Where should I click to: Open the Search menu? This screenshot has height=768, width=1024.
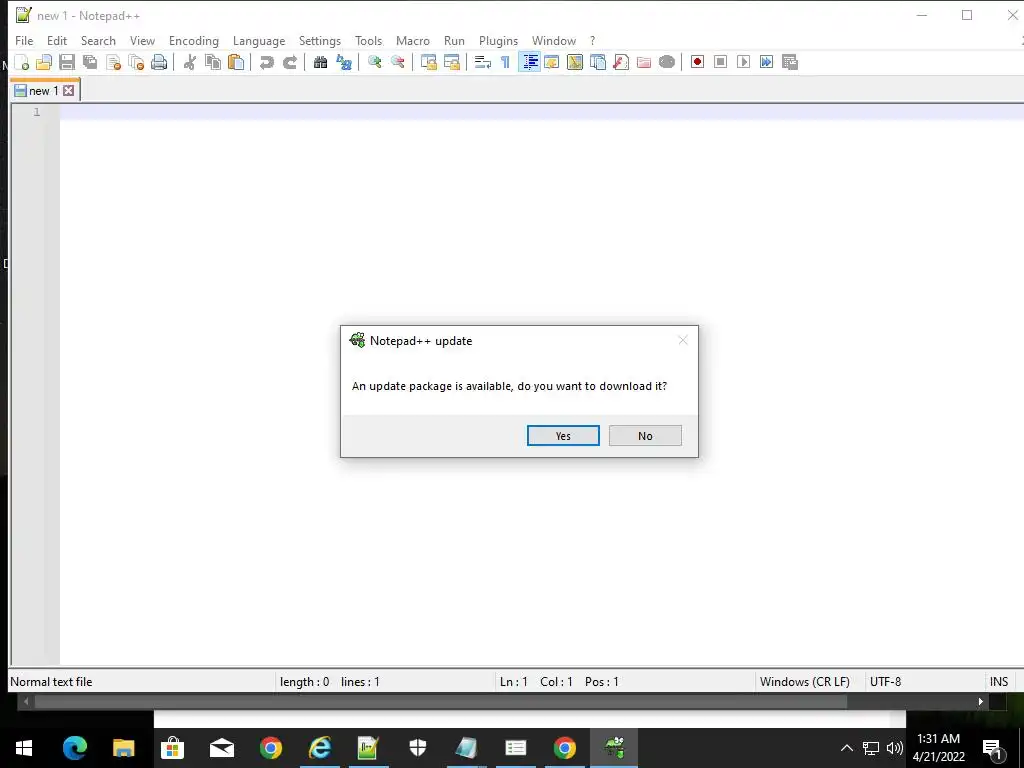click(x=98, y=40)
